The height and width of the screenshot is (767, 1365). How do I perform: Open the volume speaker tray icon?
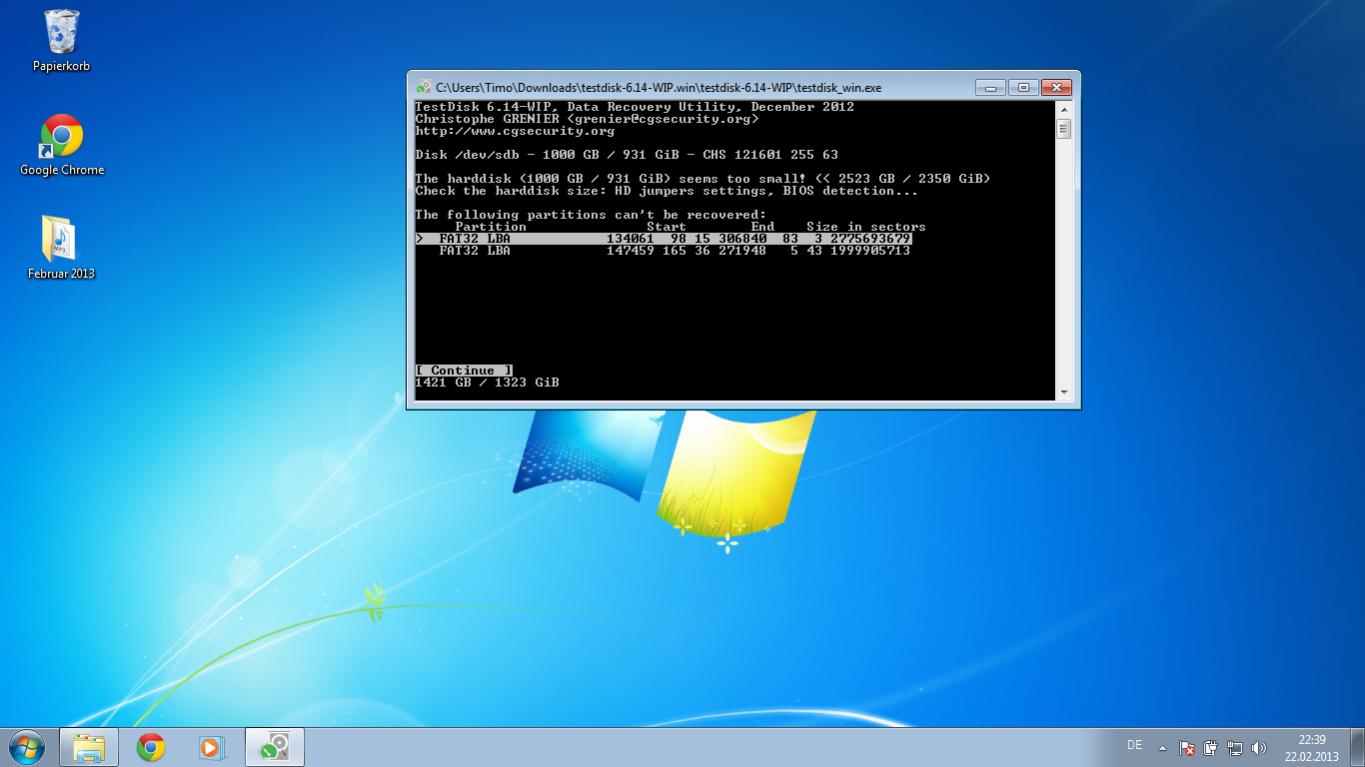[x=1259, y=748]
